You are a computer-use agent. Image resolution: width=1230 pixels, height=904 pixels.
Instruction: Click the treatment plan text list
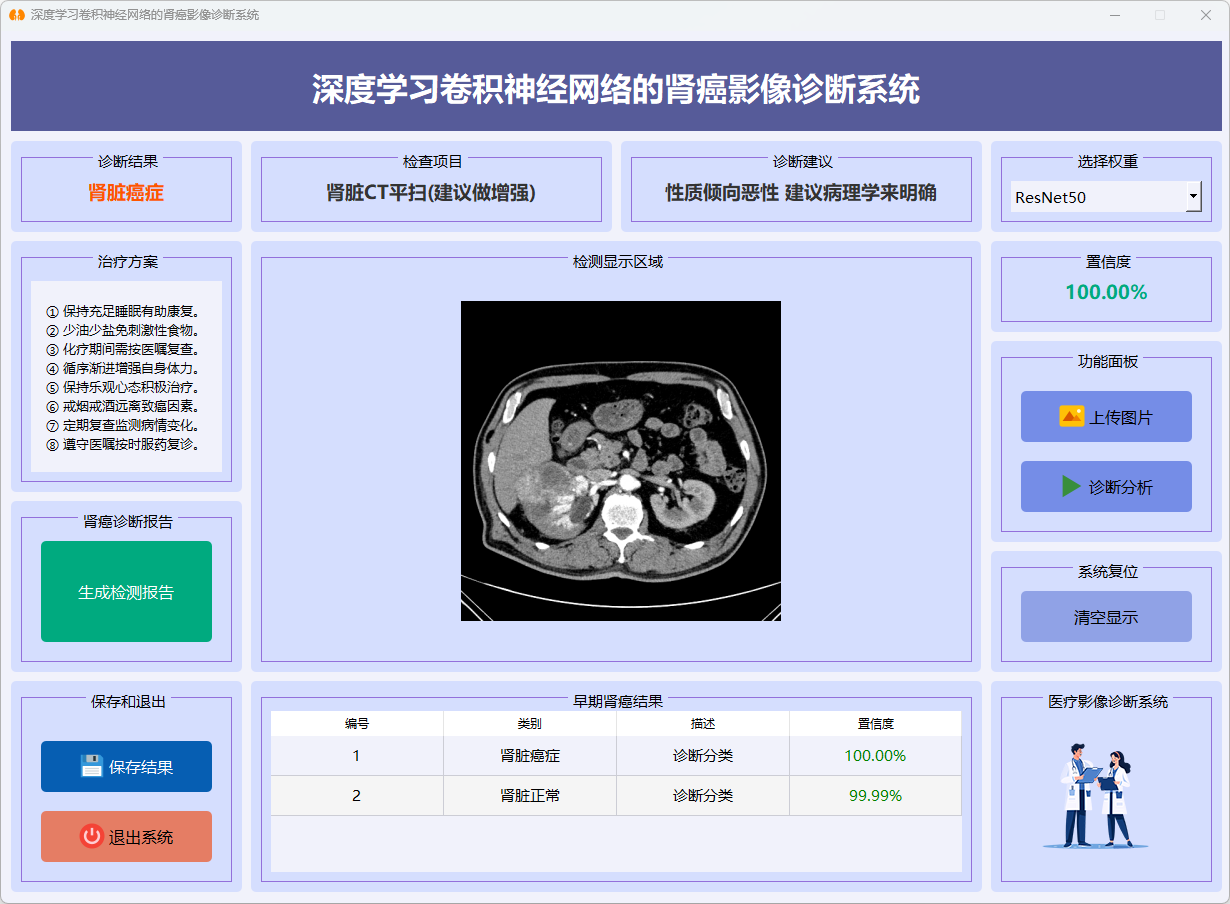pyautogui.click(x=126, y=377)
